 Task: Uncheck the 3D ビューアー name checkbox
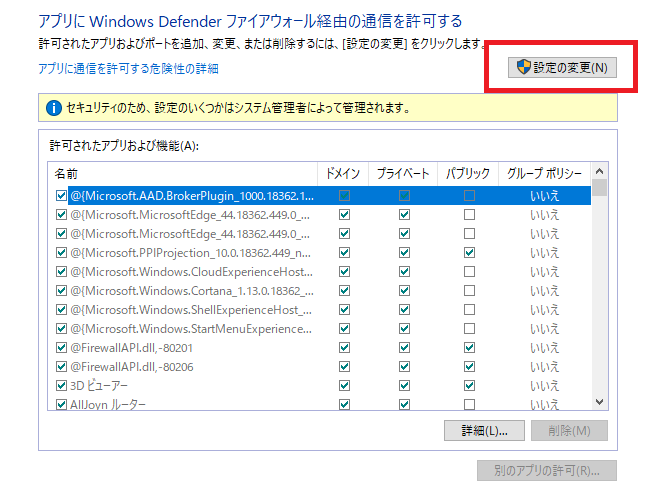pos(61,386)
